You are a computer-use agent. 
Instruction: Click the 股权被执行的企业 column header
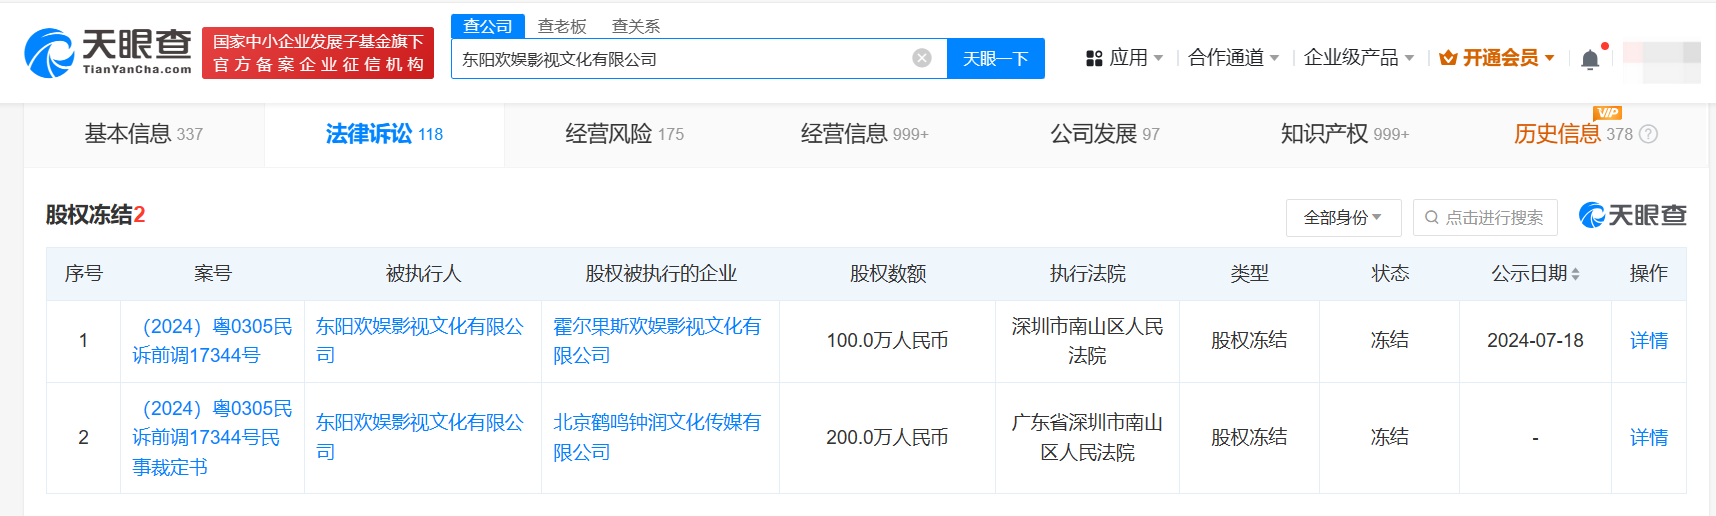pyautogui.click(x=661, y=274)
